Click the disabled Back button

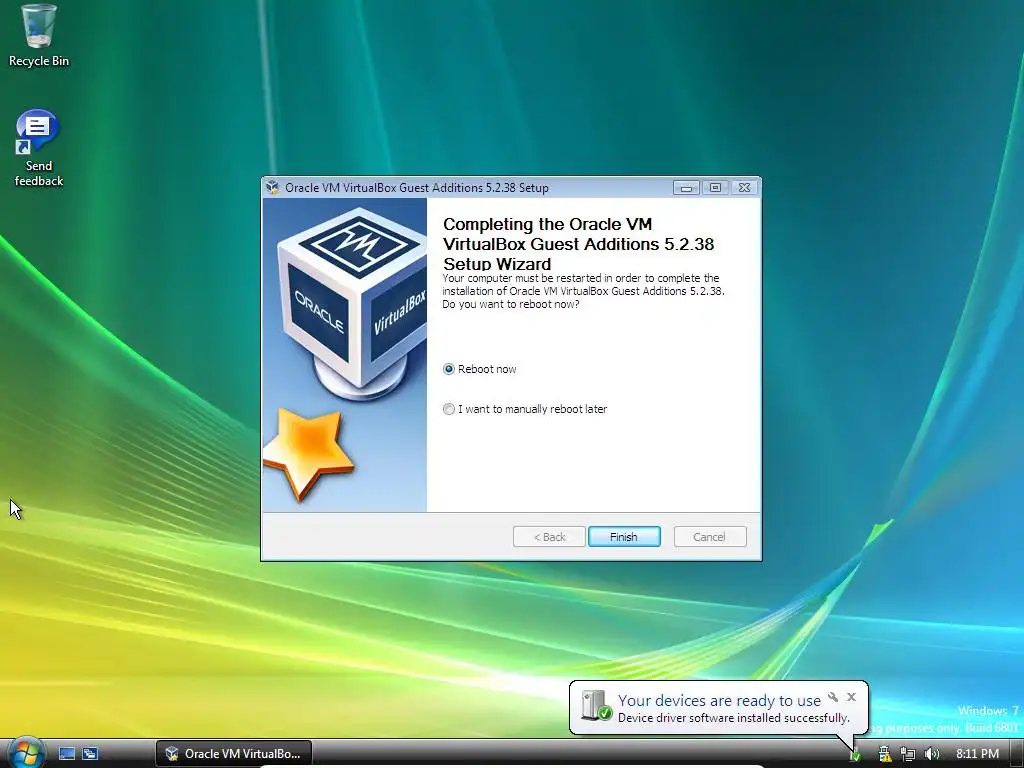549,537
